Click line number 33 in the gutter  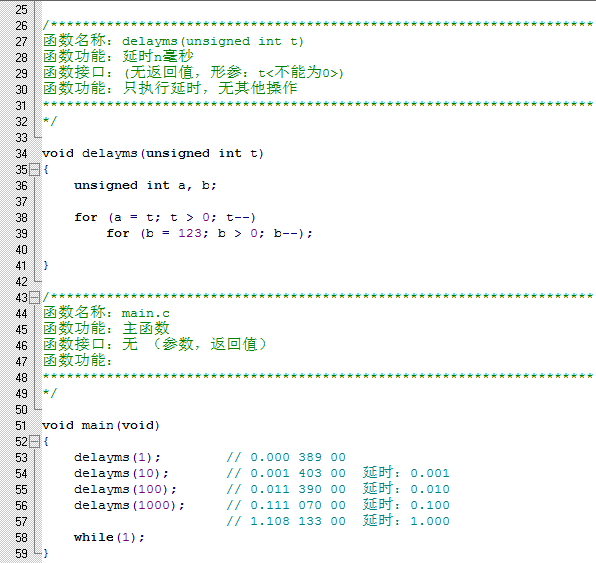[22, 138]
